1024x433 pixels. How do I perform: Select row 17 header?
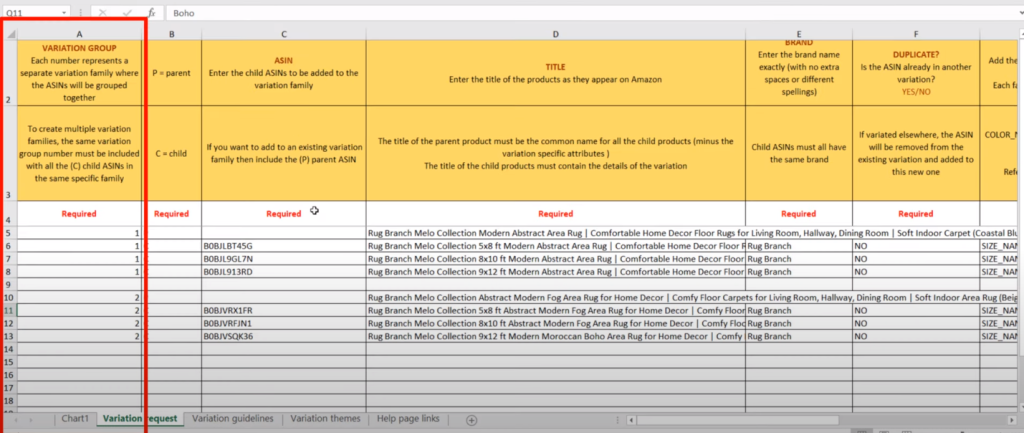tap(8, 388)
